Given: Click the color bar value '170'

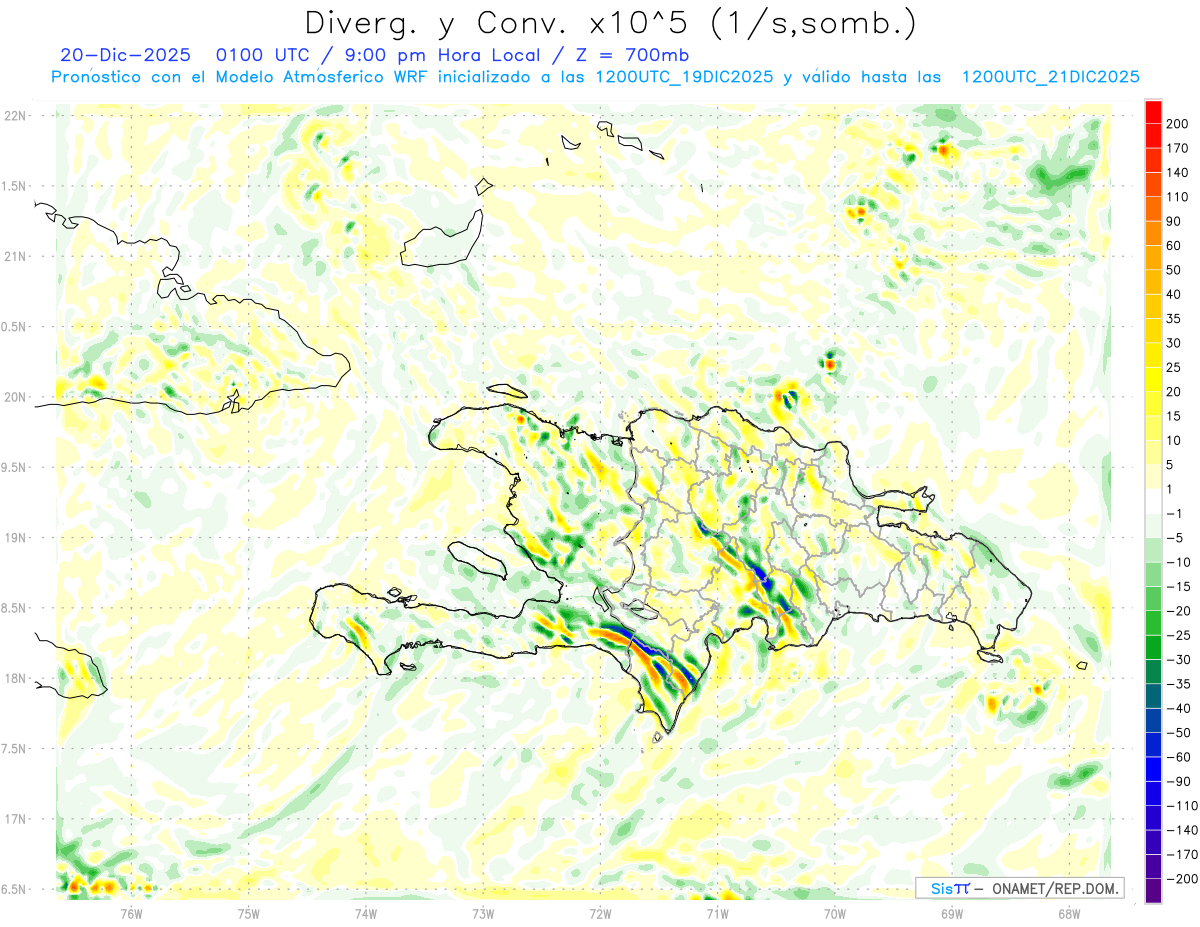Looking at the screenshot, I should pyautogui.click(x=1176, y=148).
